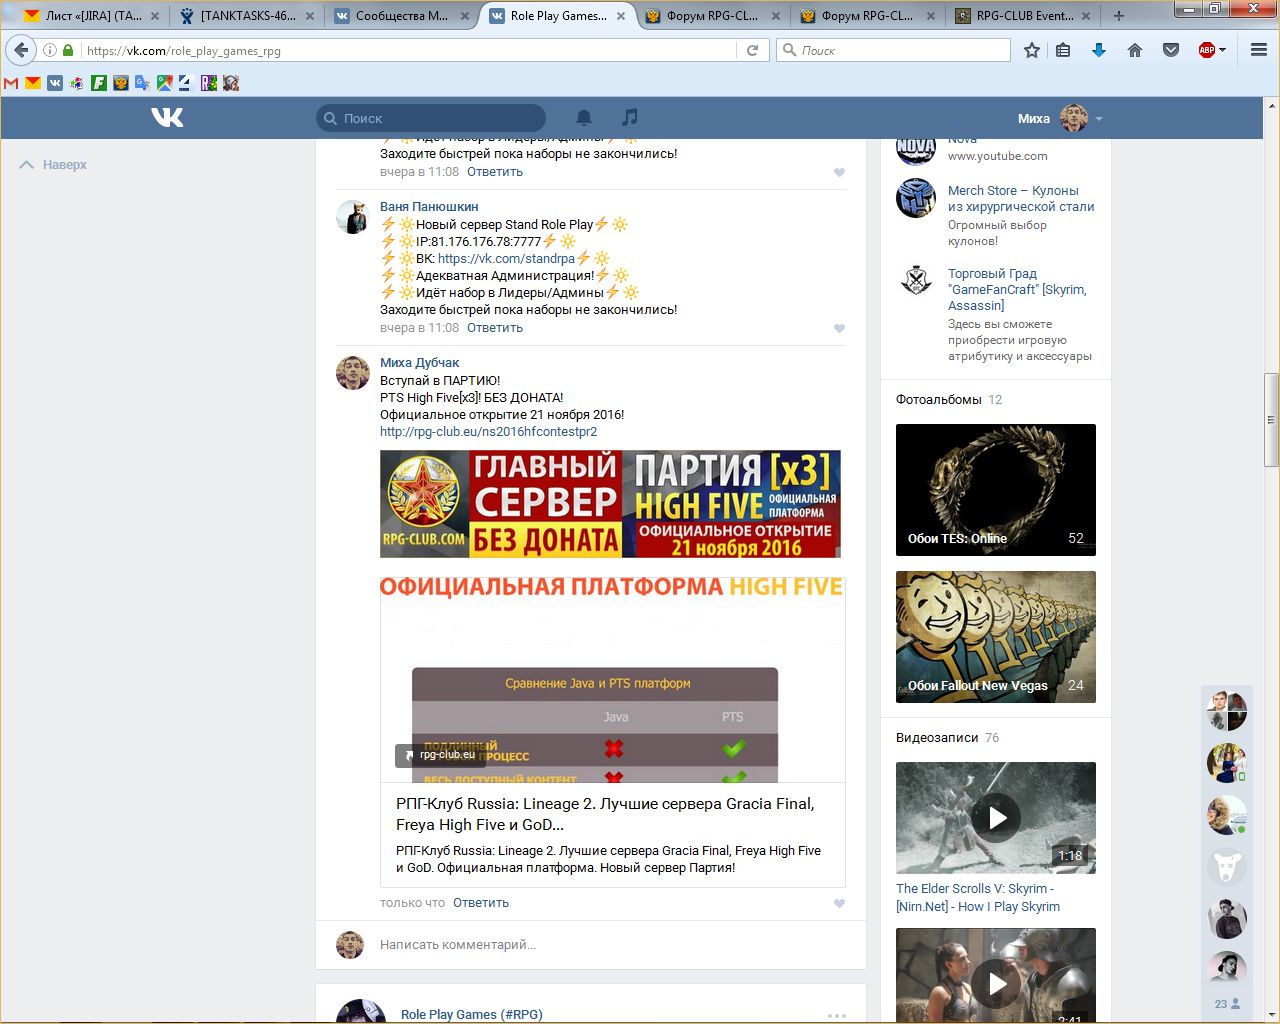The height and width of the screenshot is (1024, 1280).
Task: Open the РПГ-Клуб Russia link preview title
Action: tap(605, 814)
